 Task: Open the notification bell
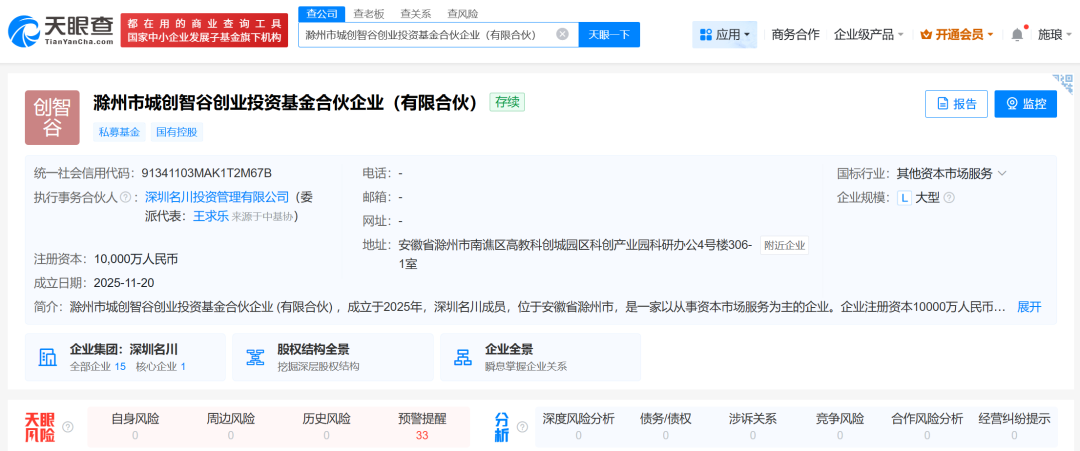tap(1017, 35)
